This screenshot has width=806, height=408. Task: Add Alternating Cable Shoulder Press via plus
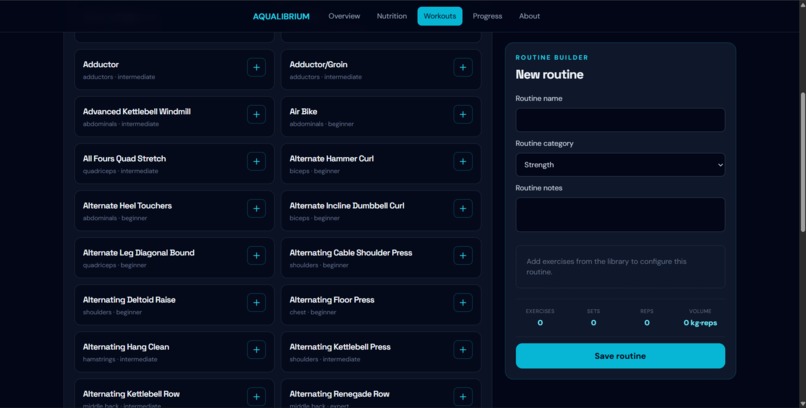(463, 255)
